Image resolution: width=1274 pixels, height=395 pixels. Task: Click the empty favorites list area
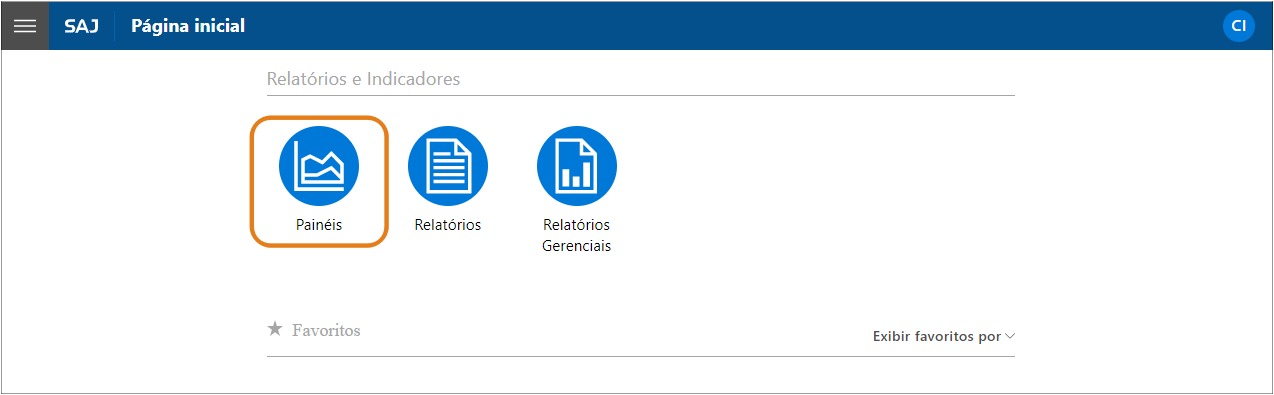point(640,373)
